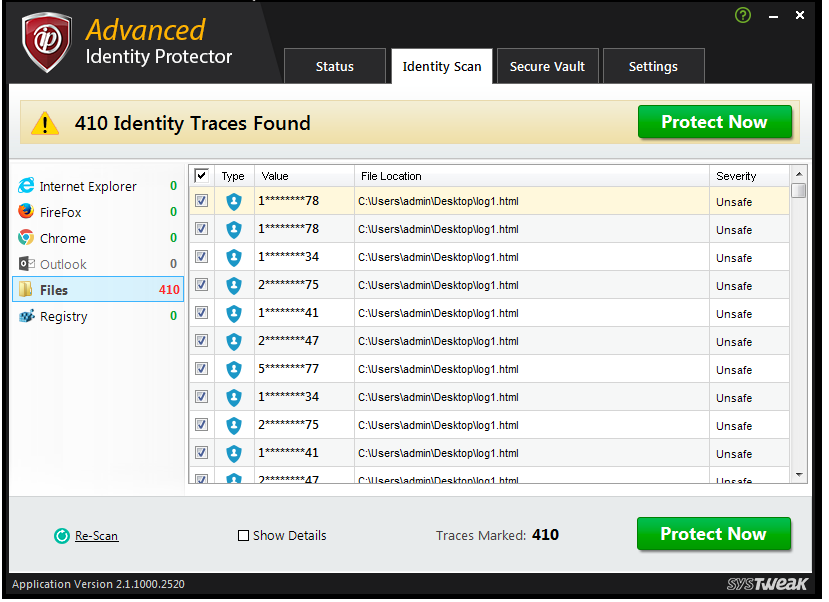Click the Application Version 2.1.1000.2520 text
Screen dimensions: 829x602
[x=98, y=585]
